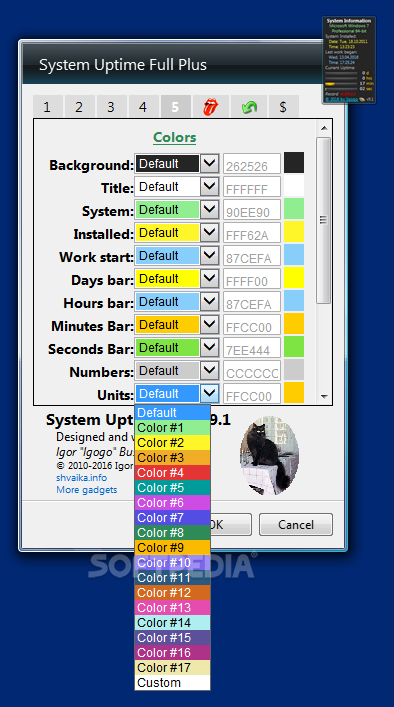Click the Installed yellow swatch

pyautogui.click(x=294, y=231)
